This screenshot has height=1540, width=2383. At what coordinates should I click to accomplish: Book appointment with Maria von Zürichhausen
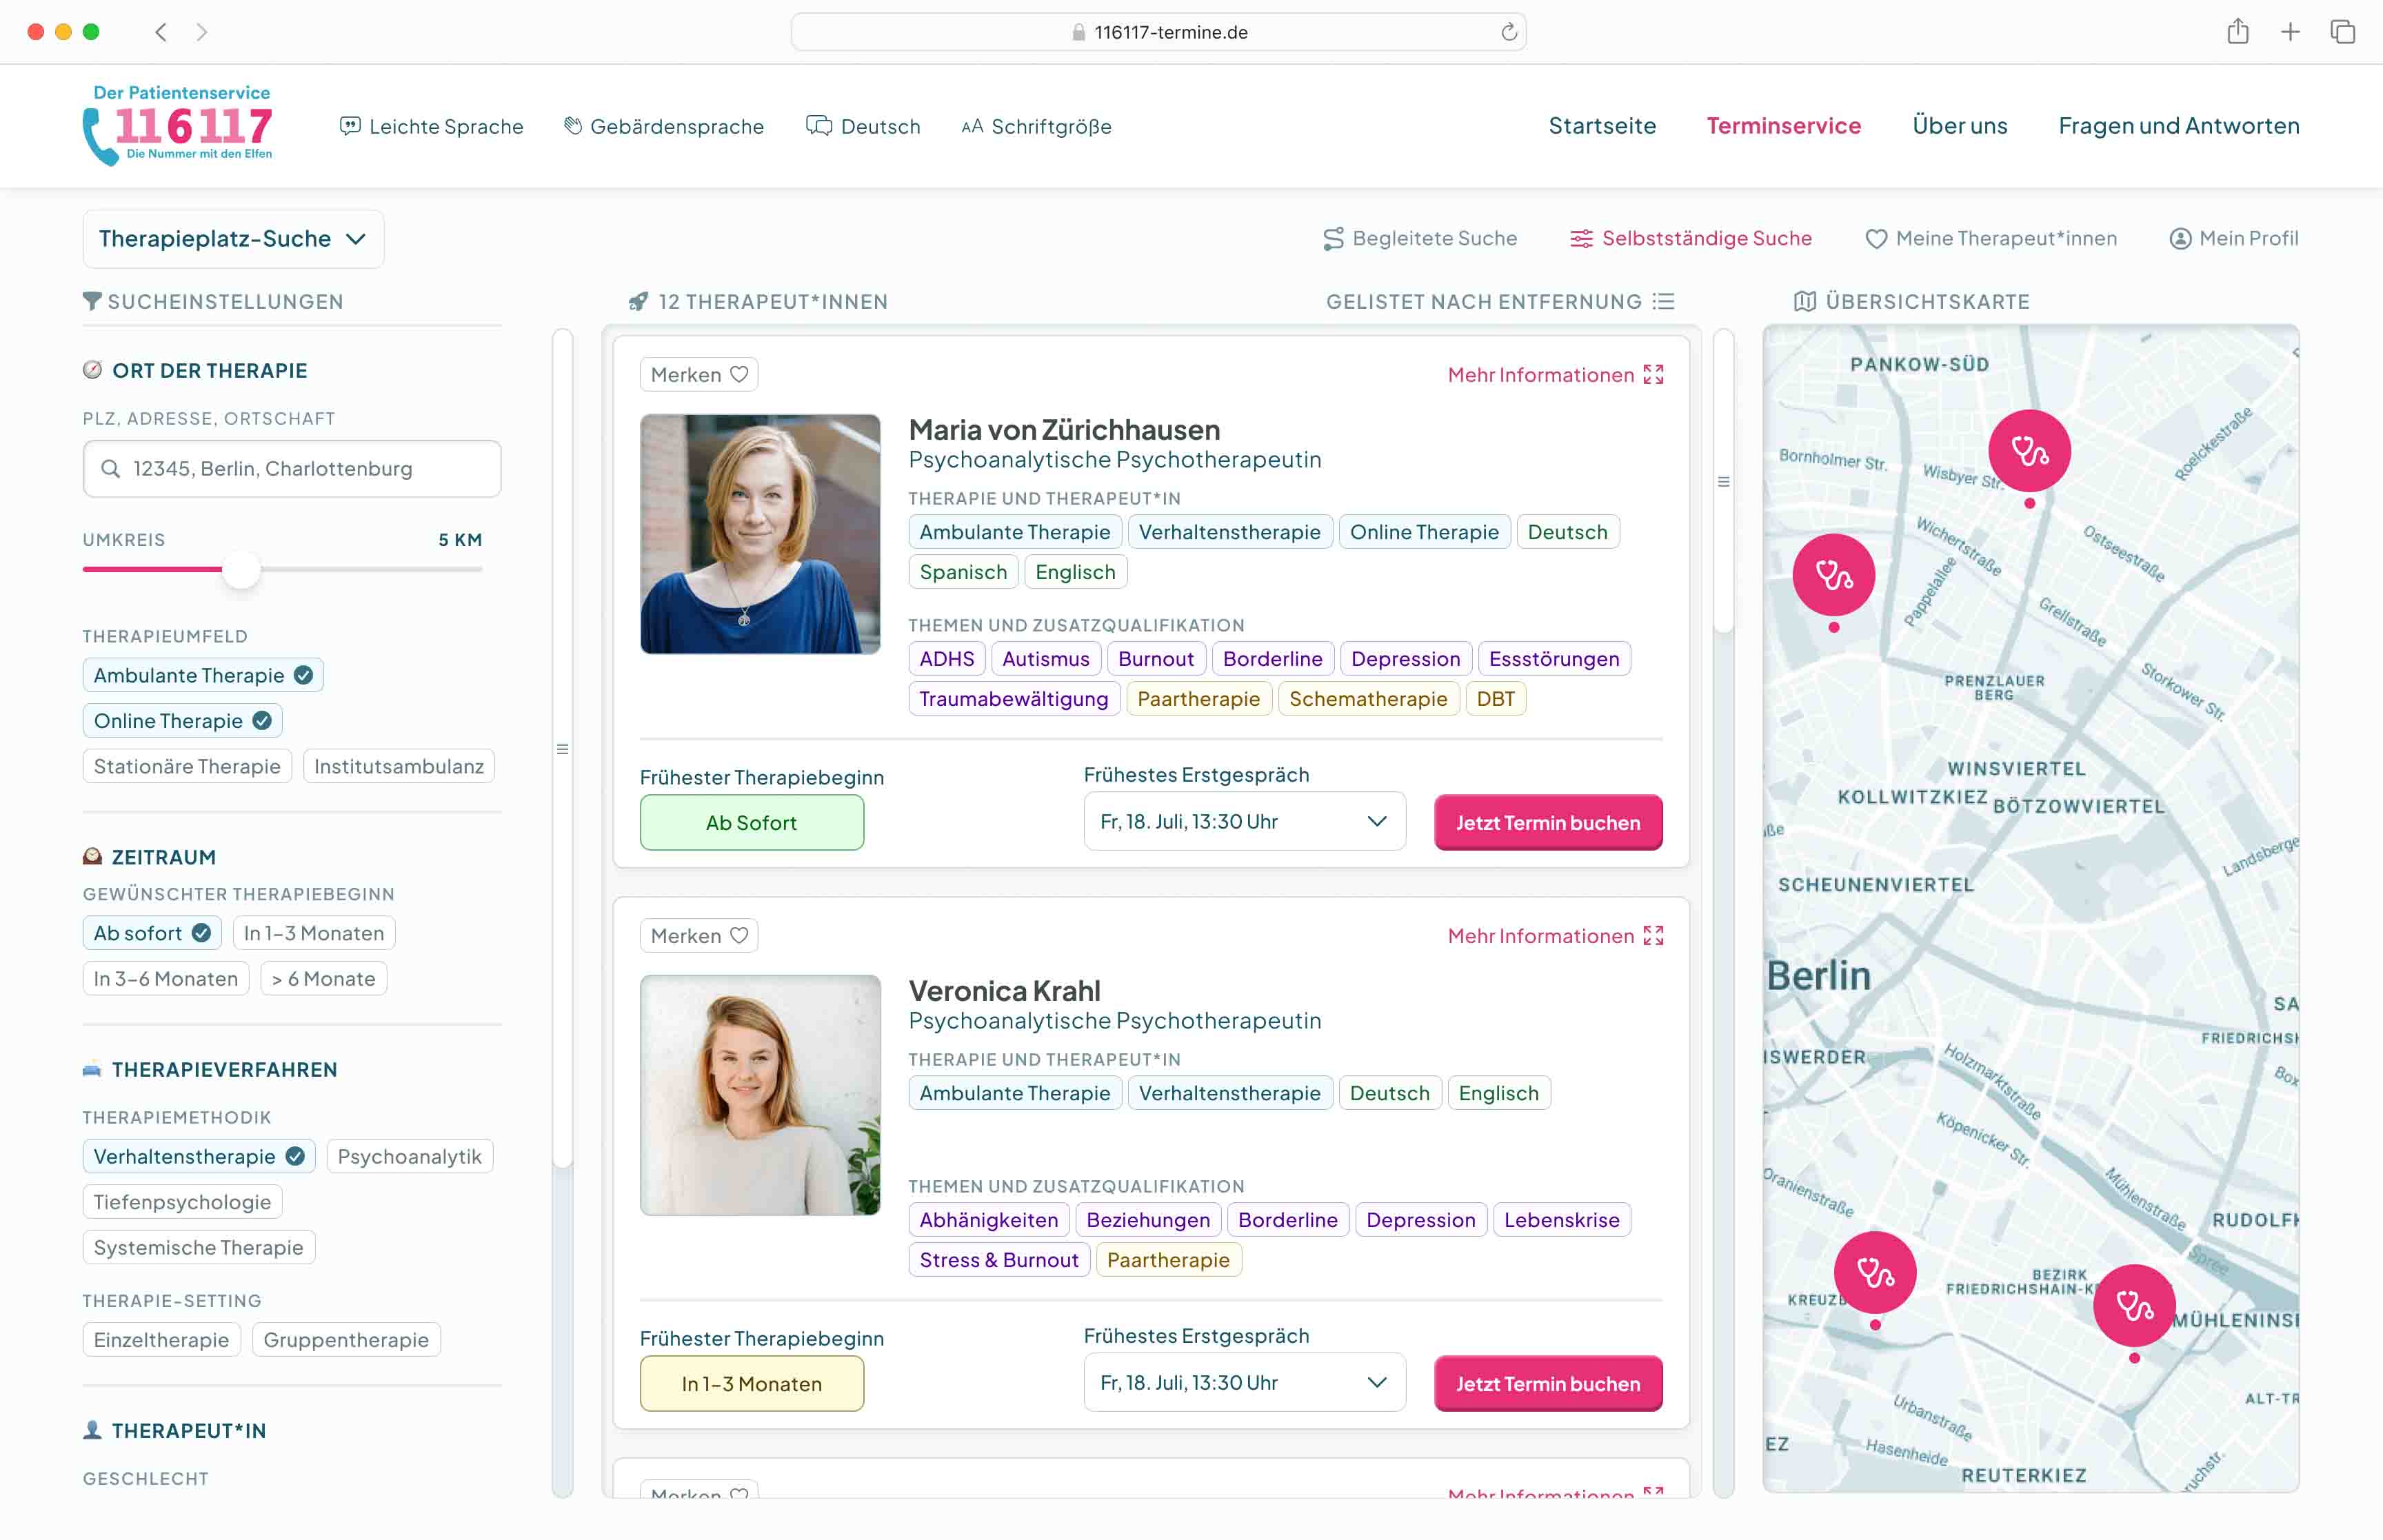tap(1548, 822)
